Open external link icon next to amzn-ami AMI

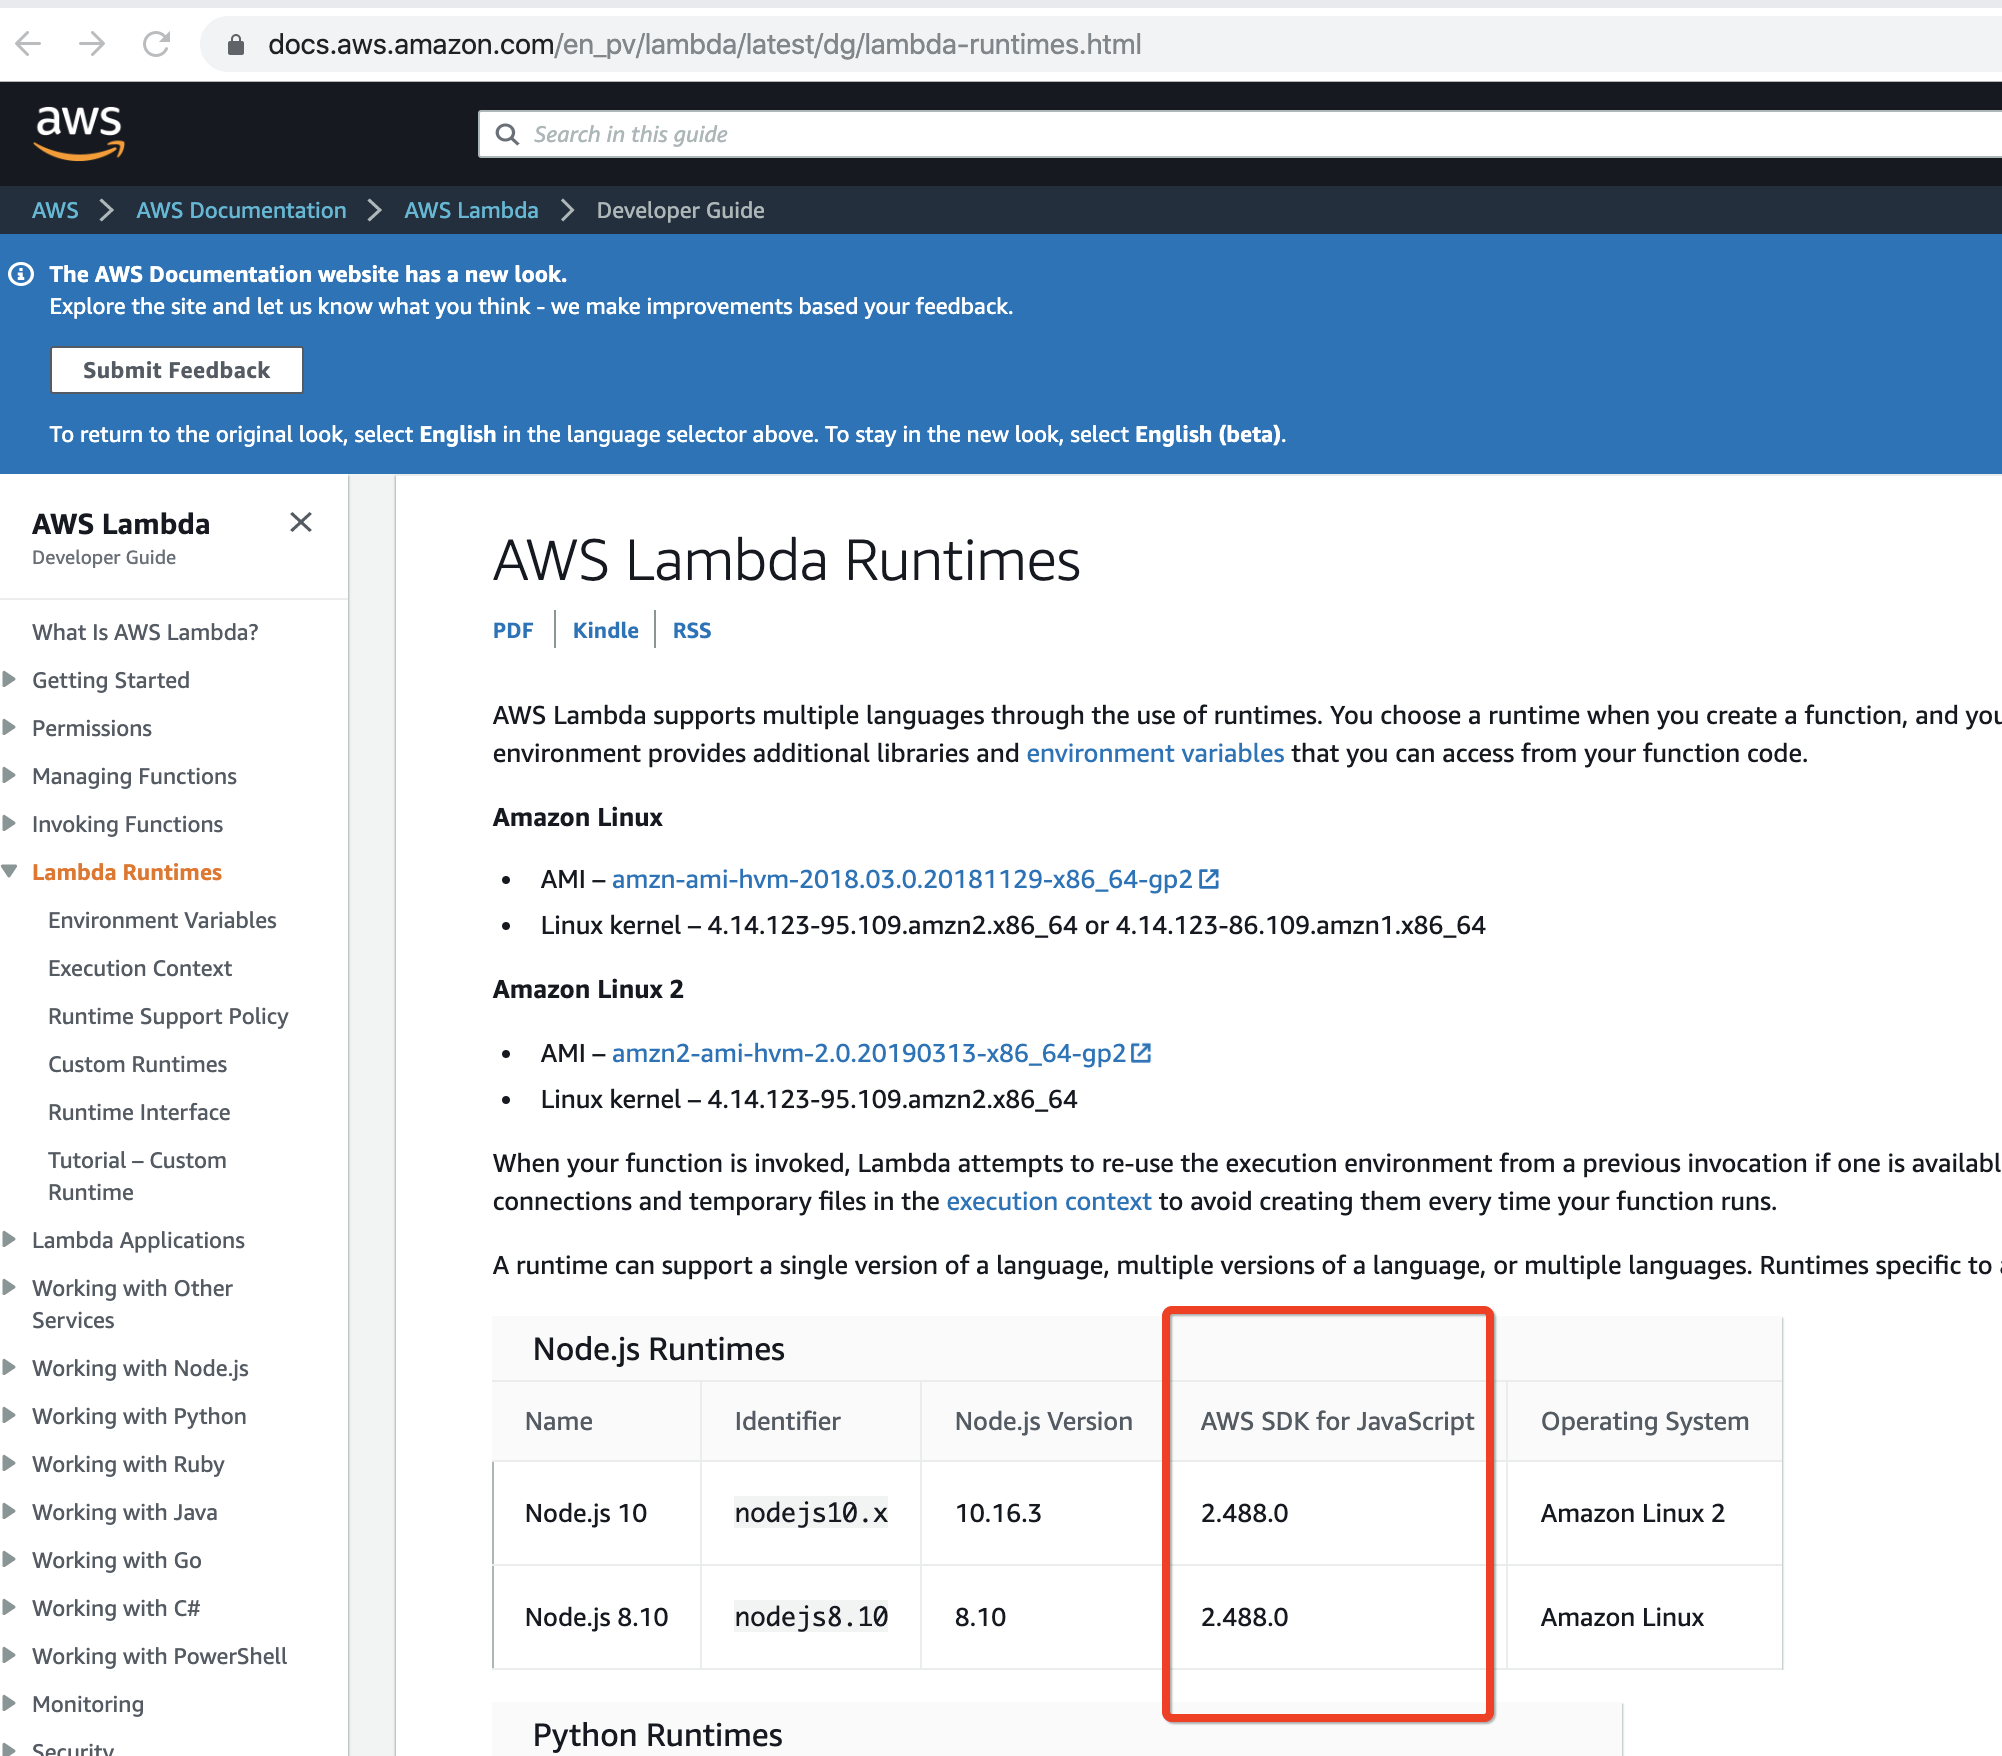point(1210,878)
